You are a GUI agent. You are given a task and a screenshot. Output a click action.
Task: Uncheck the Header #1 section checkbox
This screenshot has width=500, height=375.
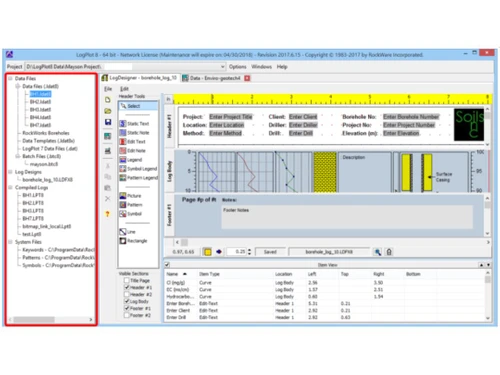[x=127, y=287]
